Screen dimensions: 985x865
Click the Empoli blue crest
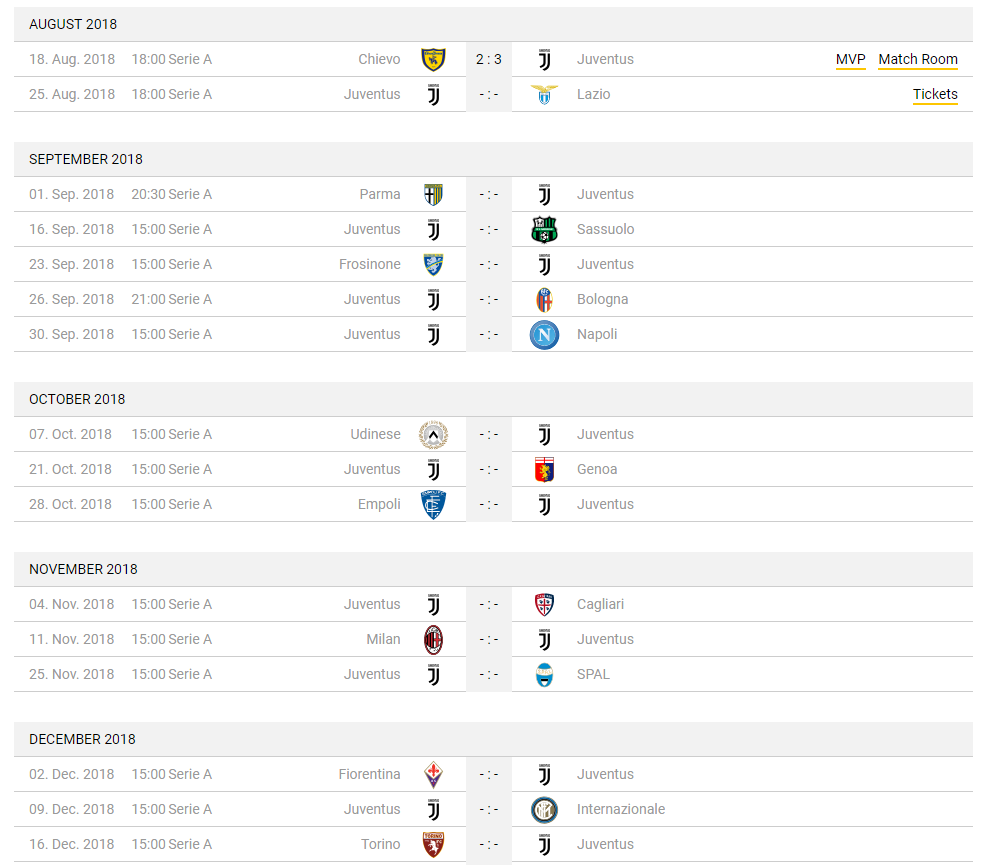click(x=433, y=504)
